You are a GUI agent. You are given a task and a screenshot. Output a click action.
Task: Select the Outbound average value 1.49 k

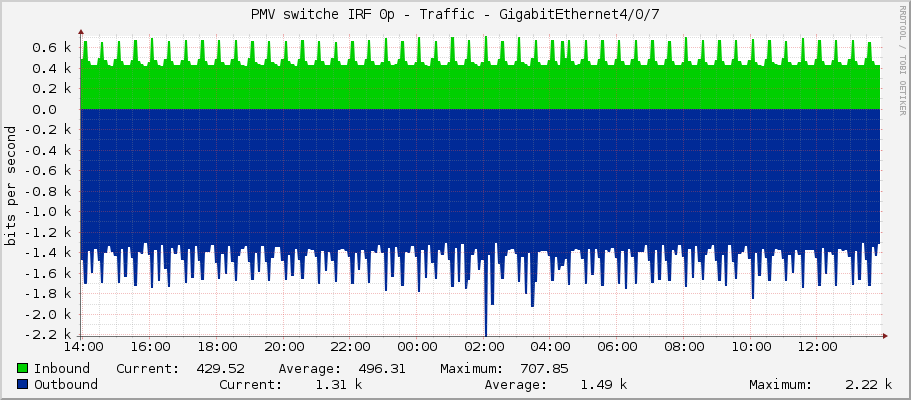(603, 384)
